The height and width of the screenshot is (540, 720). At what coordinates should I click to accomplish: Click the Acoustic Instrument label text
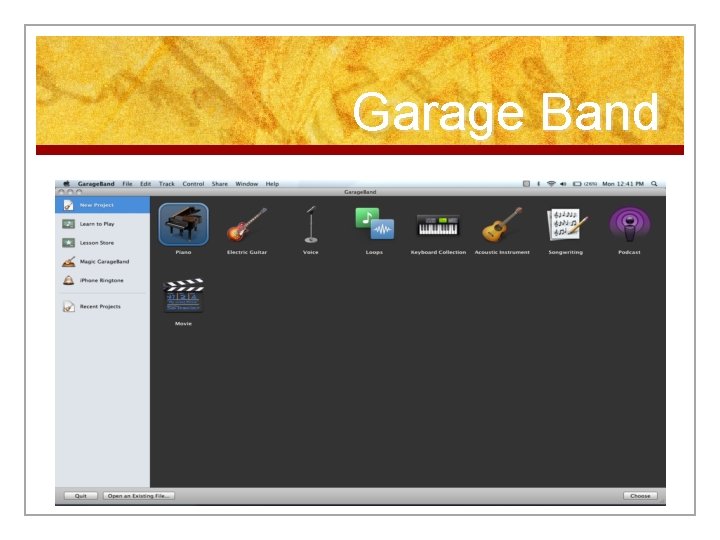coord(502,252)
